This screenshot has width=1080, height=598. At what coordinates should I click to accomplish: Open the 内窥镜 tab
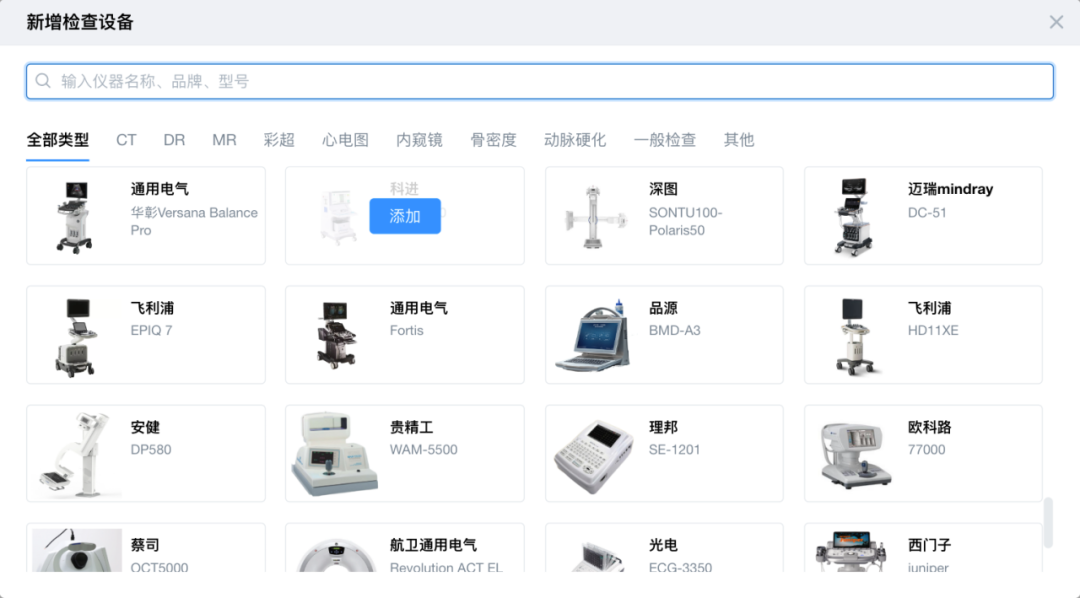tap(419, 140)
